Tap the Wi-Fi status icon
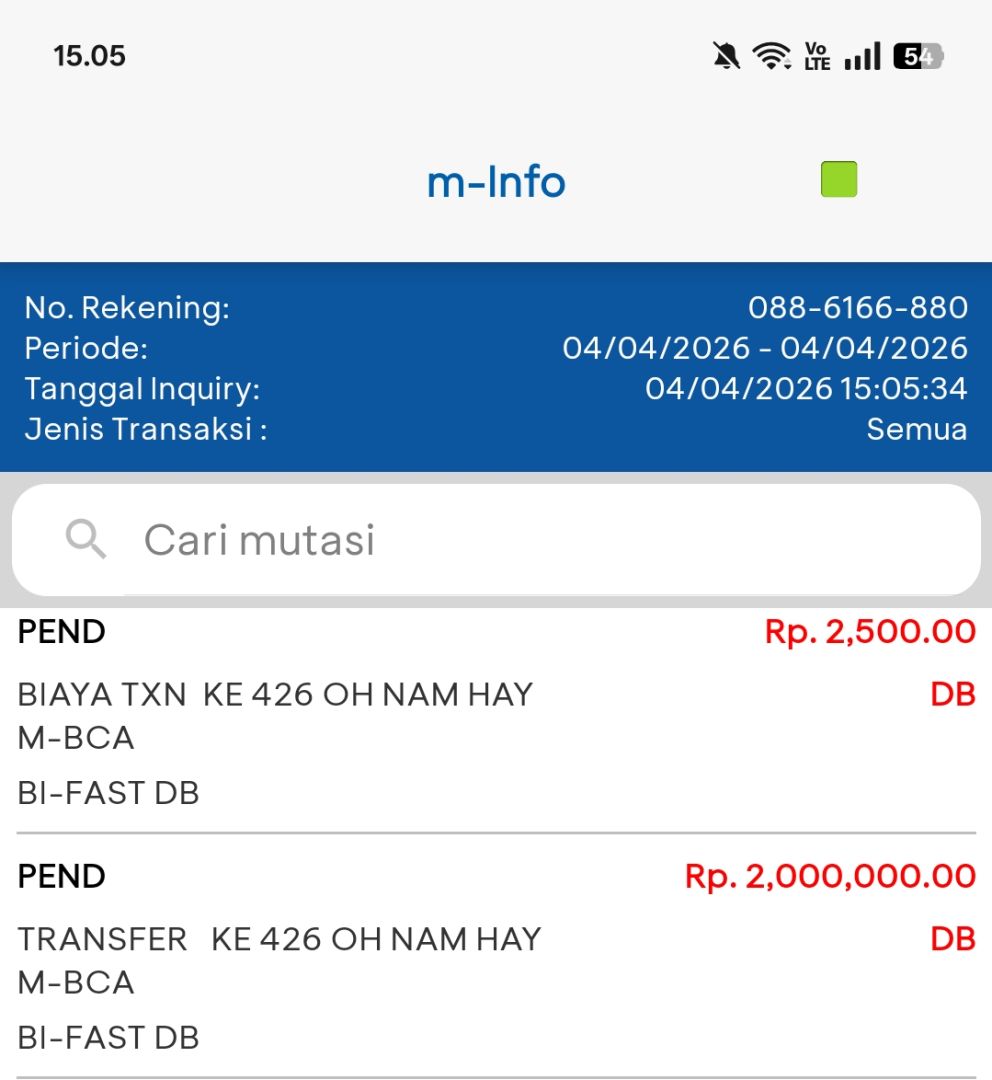The image size is (992, 1080). (x=771, y=56)
